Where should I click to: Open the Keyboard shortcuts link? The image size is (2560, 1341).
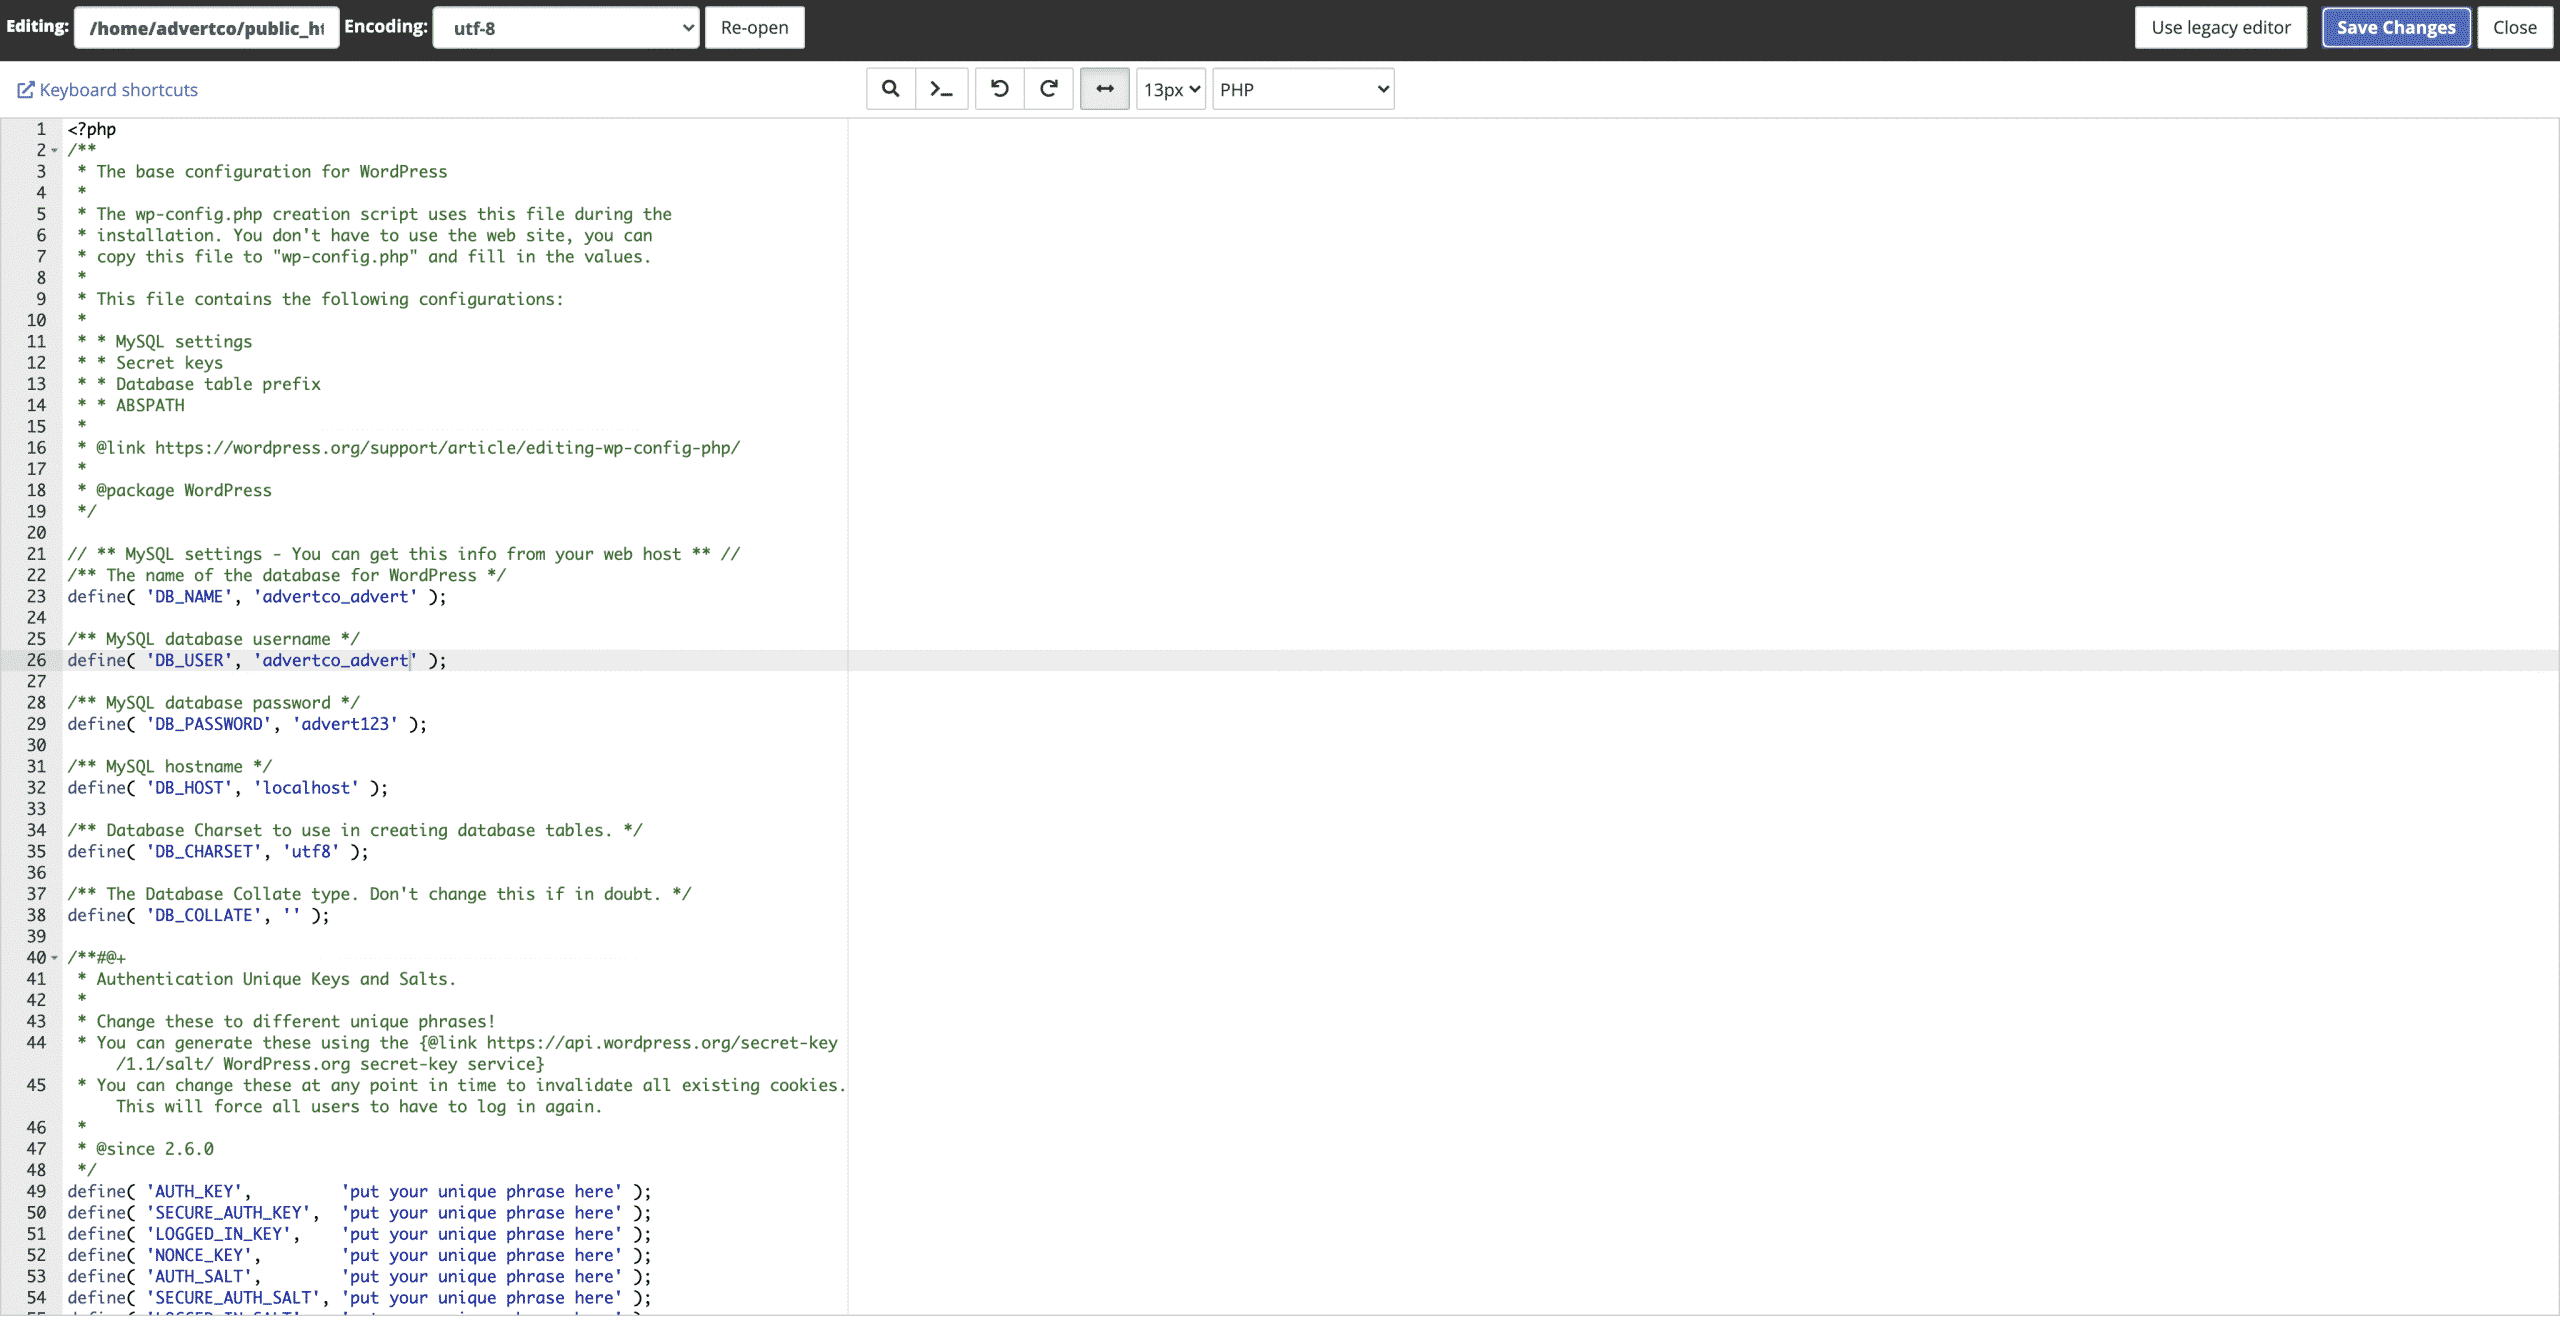118,90
